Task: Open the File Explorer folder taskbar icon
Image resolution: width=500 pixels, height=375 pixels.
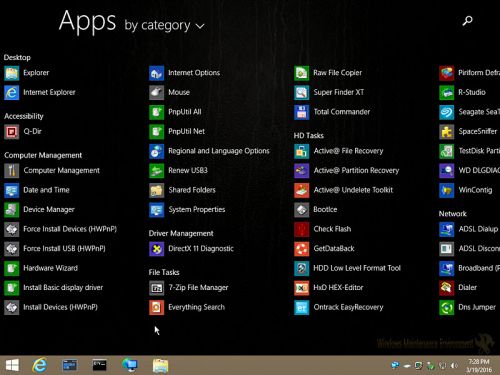Action: point(160,365)
